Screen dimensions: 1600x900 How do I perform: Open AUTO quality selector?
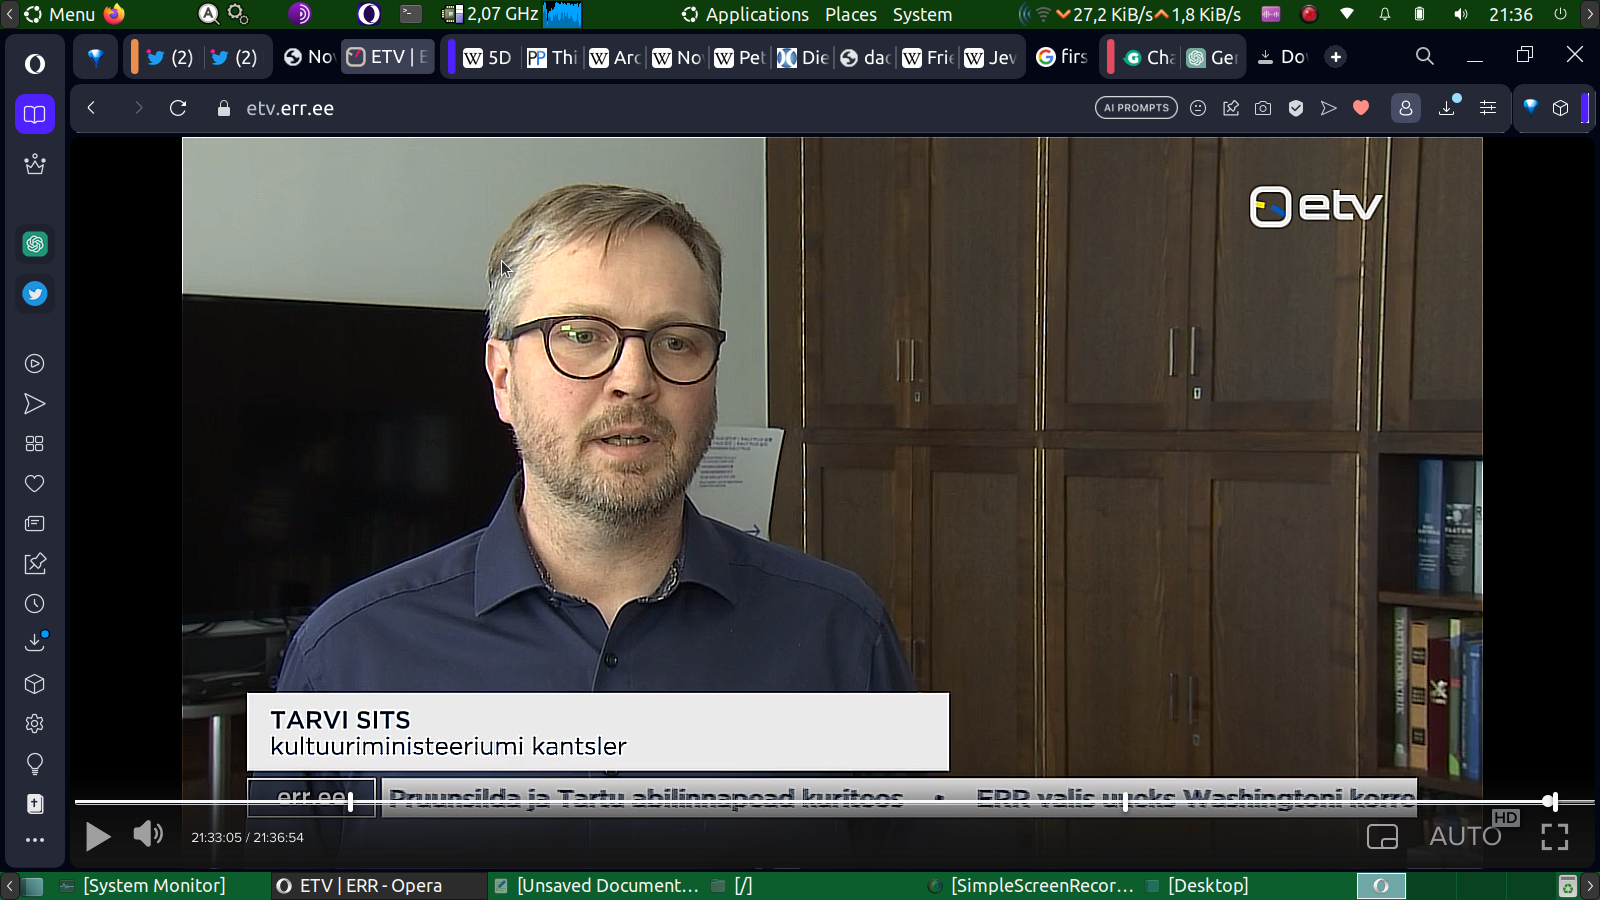[x=1465, y=836]
